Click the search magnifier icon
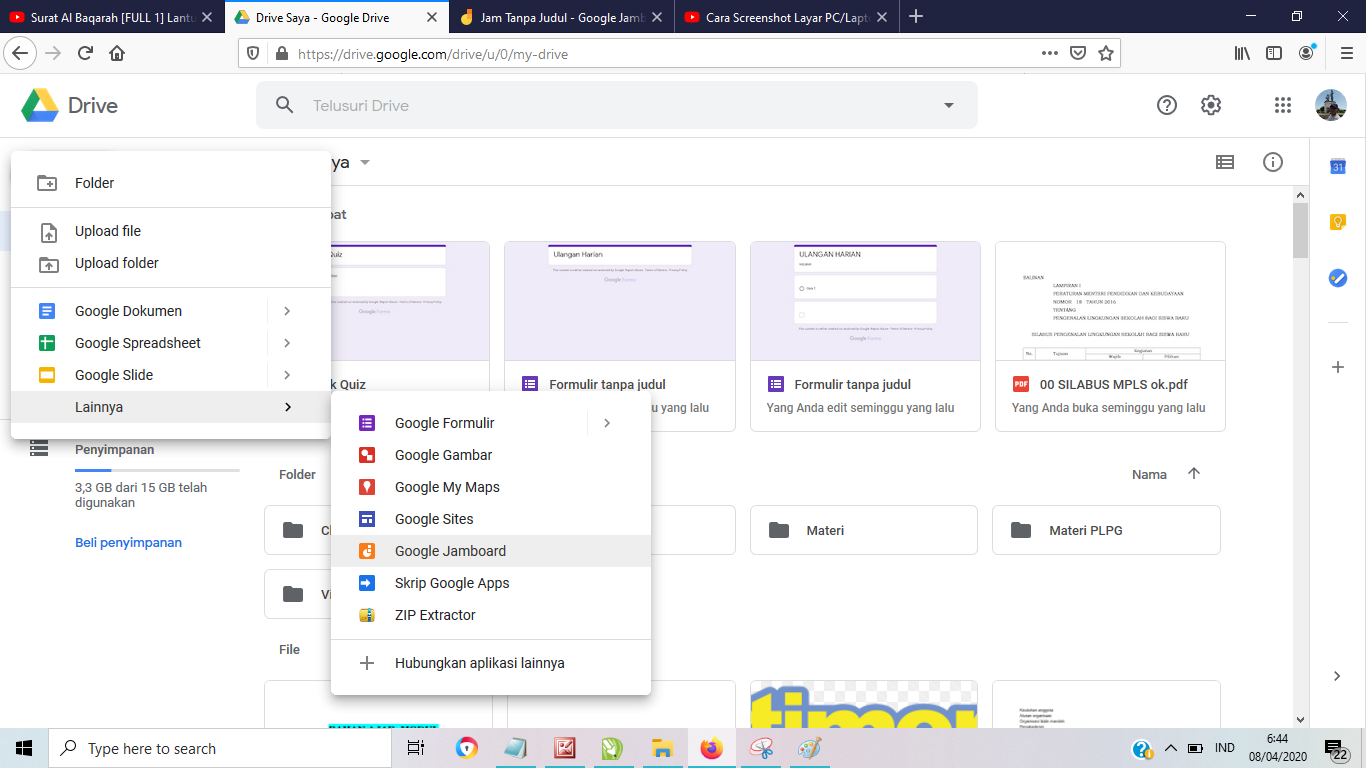The height and width of the screenshot is (768, 1366). click(x=285, y=105)
